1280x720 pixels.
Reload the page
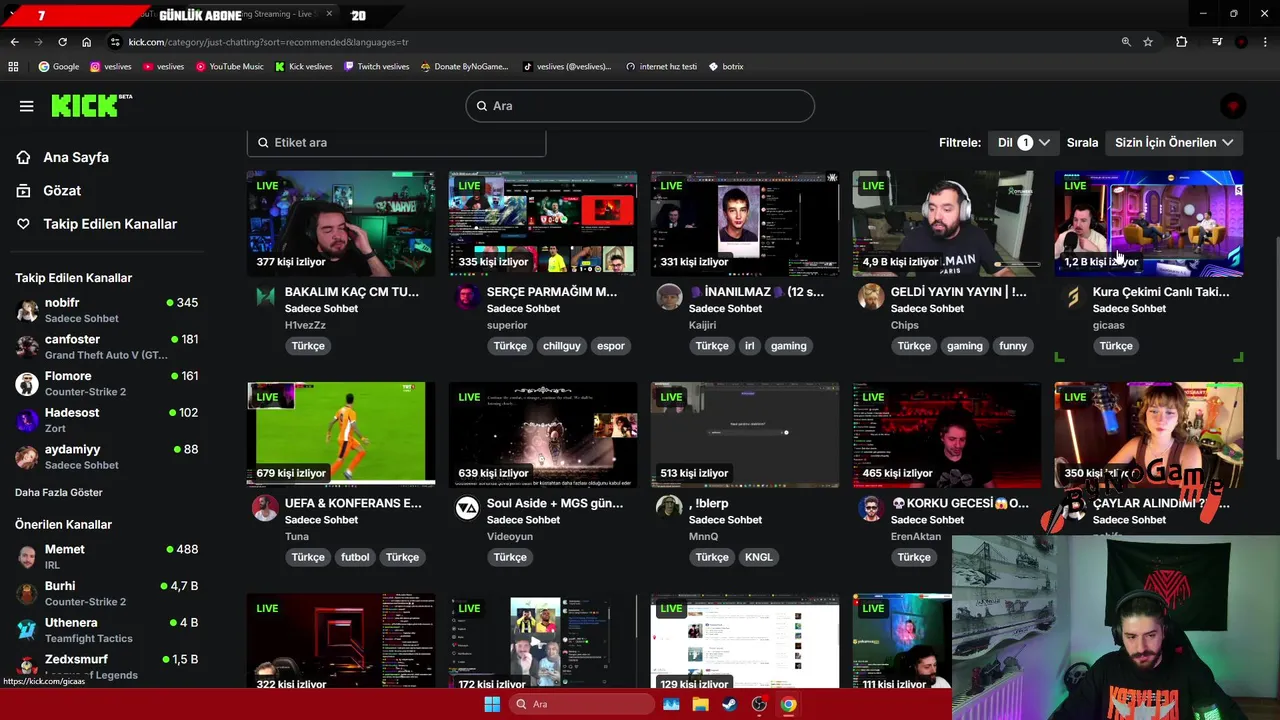[62, 42]
